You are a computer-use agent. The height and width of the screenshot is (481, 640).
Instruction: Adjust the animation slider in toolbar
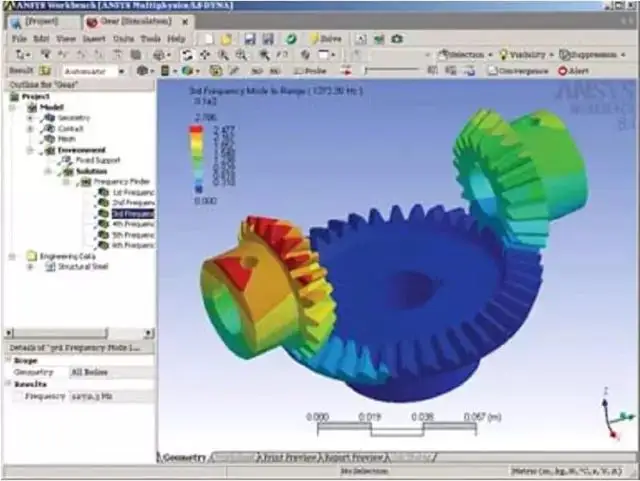pos(392,71)
